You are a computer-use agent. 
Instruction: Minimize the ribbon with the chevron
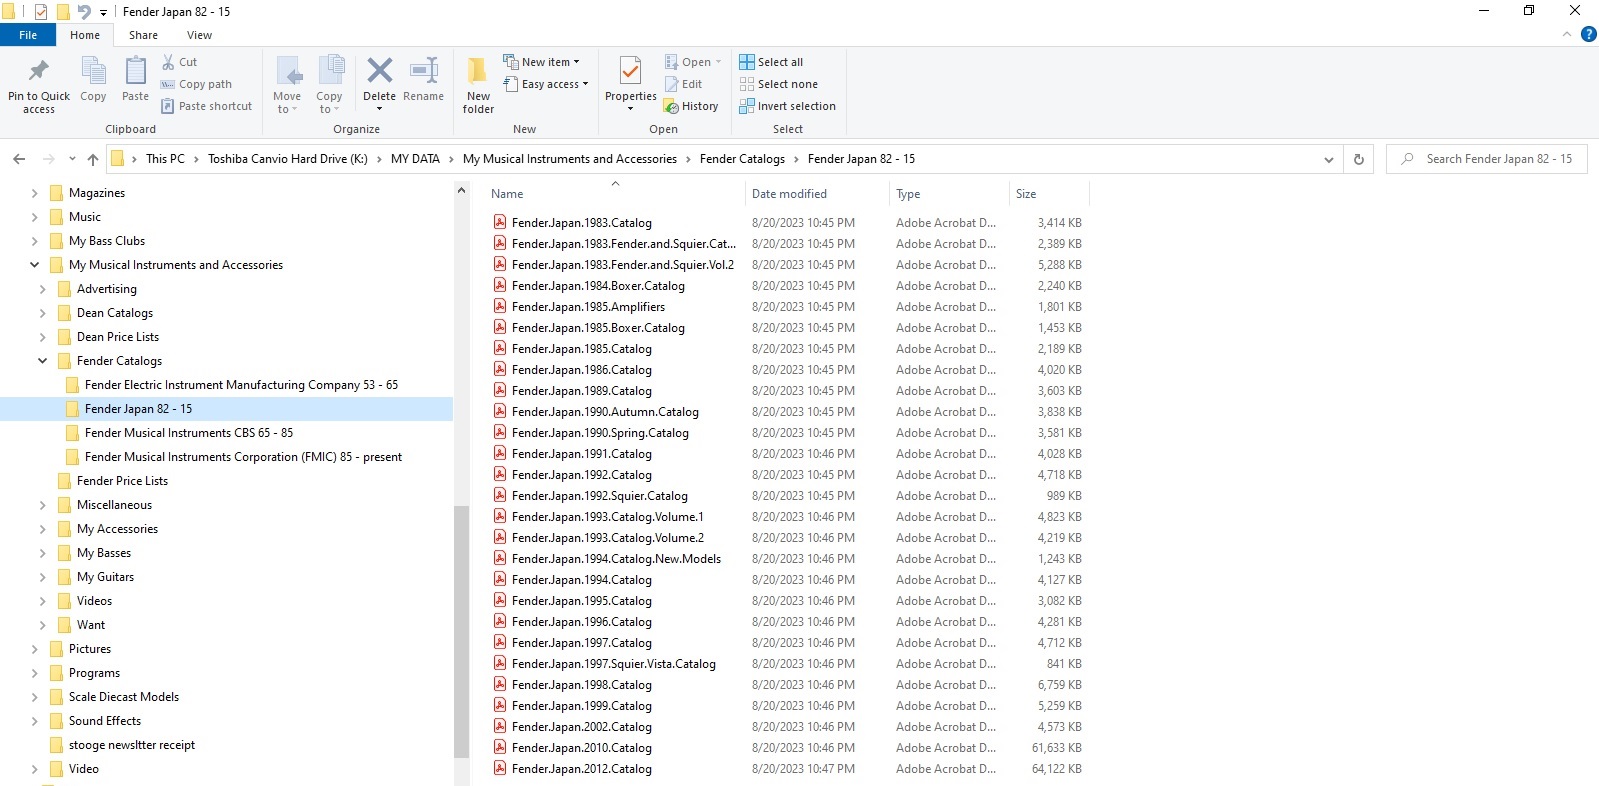pyautogui.click(x=1566, y=35)
